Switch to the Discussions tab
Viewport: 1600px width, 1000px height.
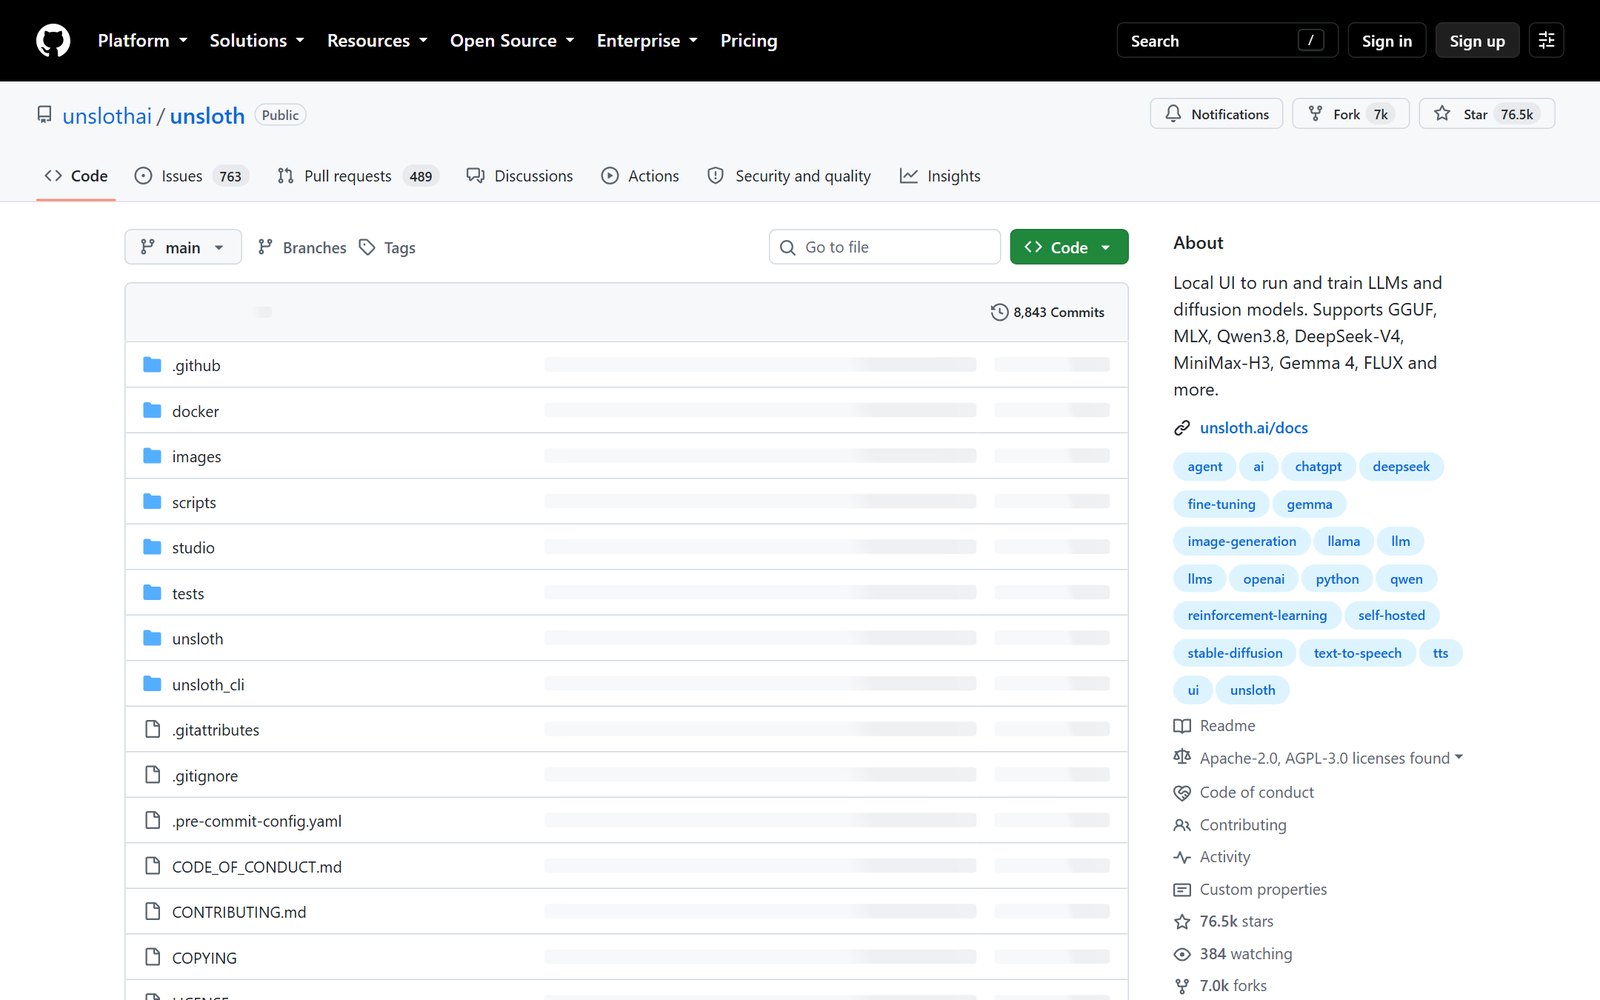coord(520,176)
